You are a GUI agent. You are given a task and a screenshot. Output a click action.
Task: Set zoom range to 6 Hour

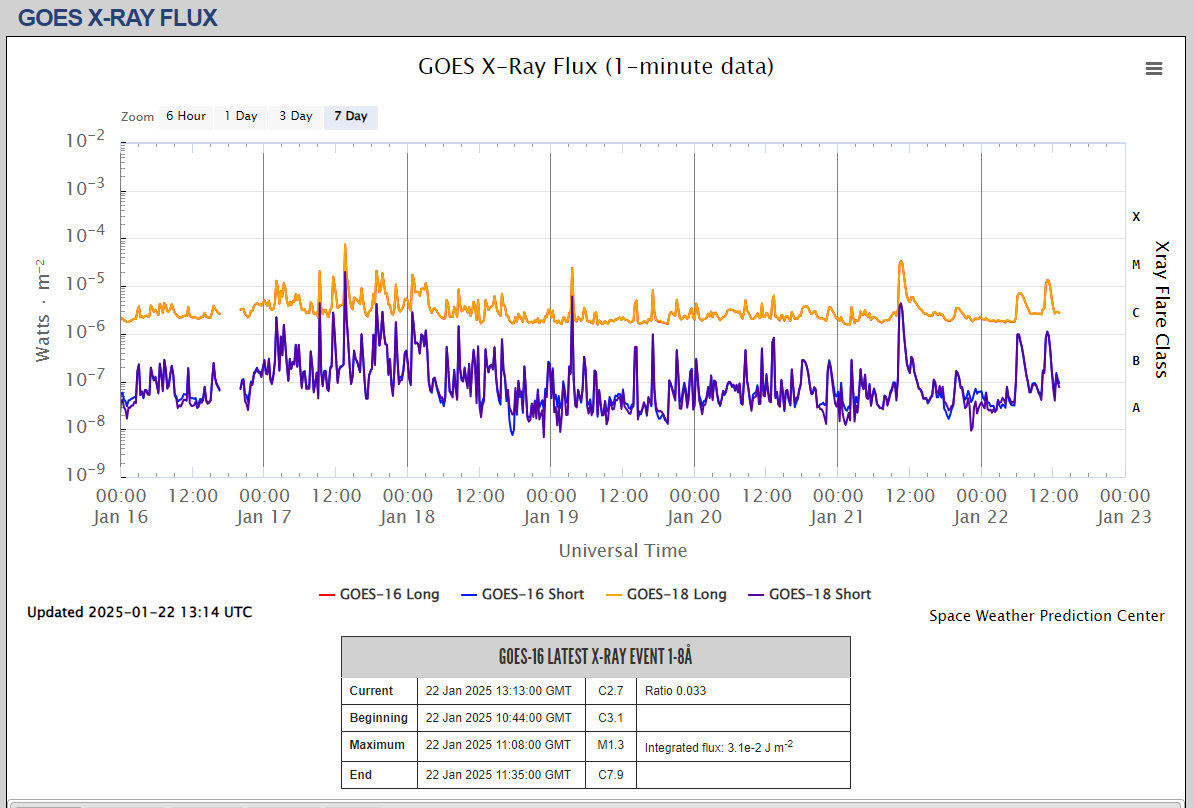click(185, 116)
